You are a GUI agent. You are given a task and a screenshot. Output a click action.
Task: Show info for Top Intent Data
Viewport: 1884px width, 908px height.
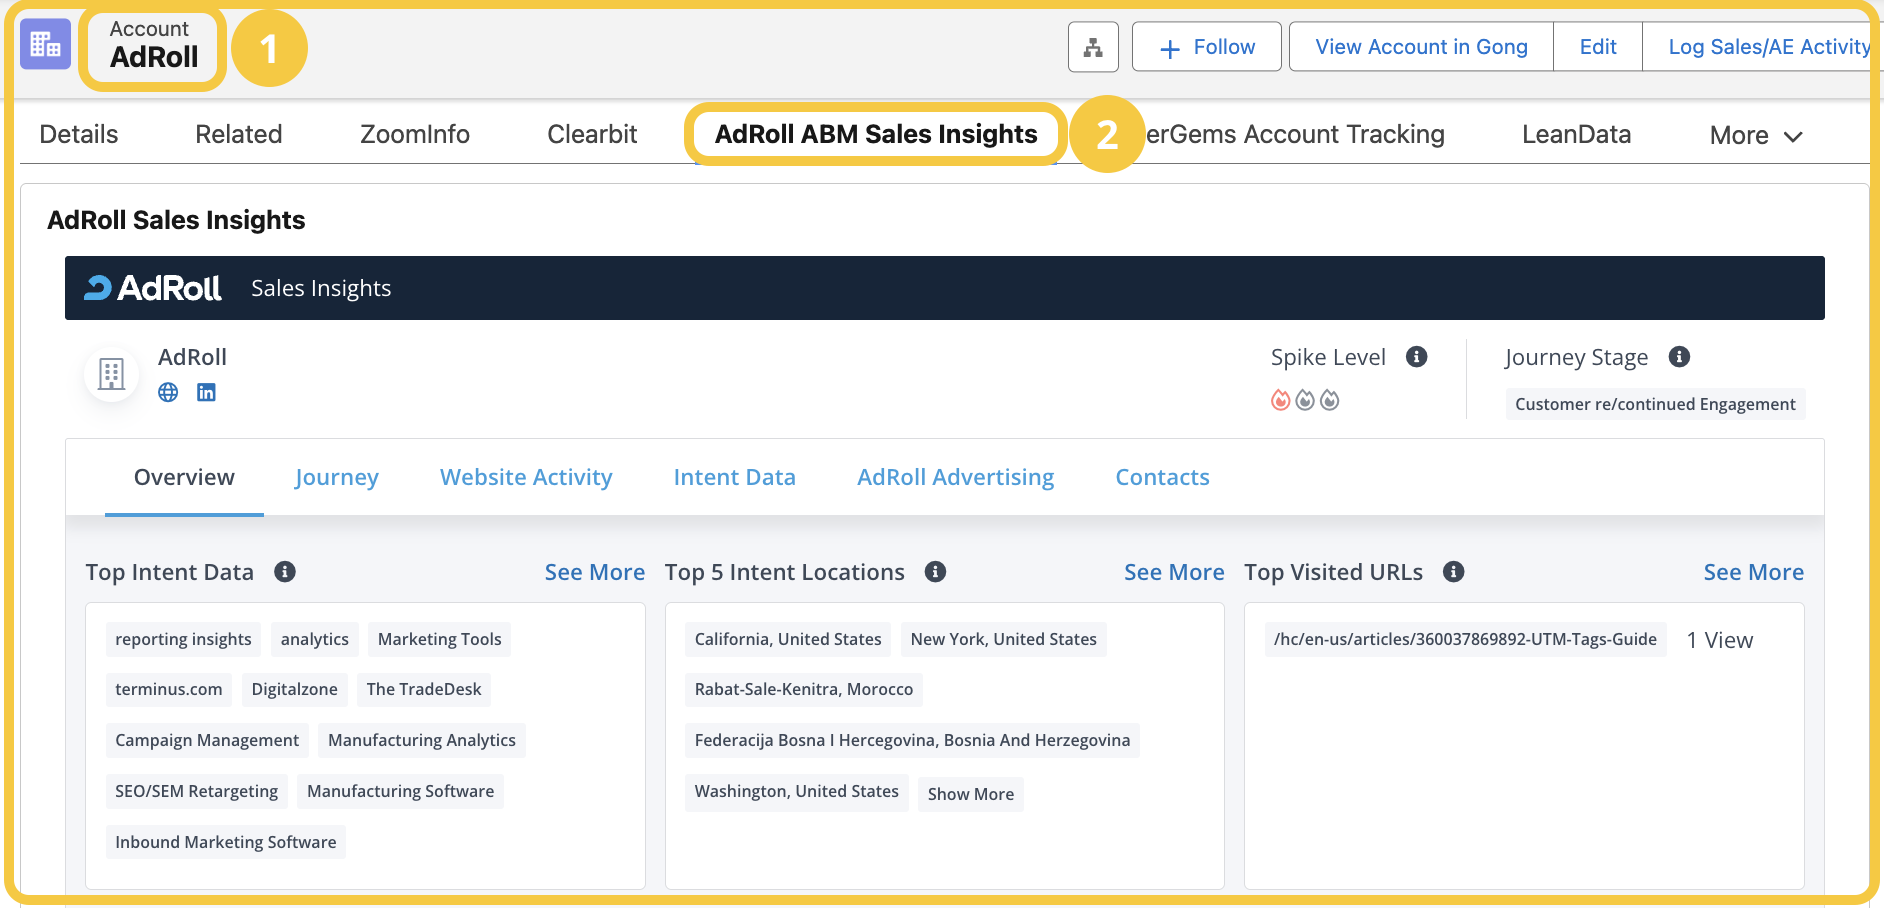click(x=285, y=571)
